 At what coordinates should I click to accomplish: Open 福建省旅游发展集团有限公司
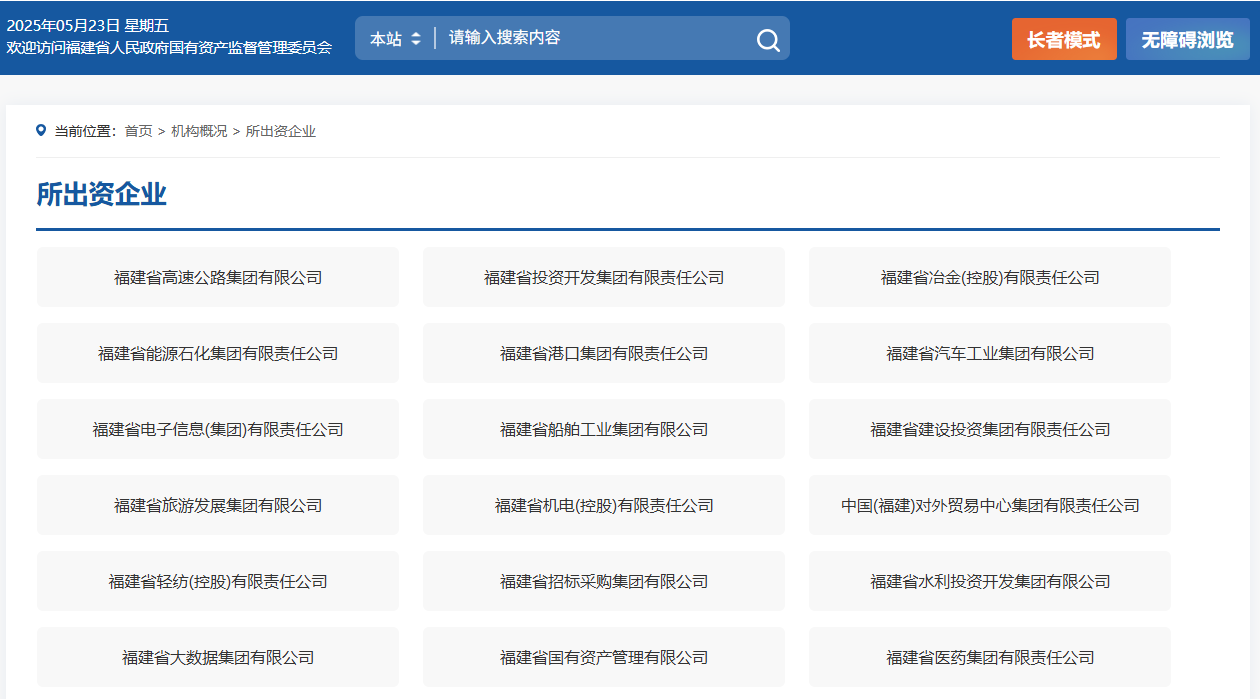point(218,505)
